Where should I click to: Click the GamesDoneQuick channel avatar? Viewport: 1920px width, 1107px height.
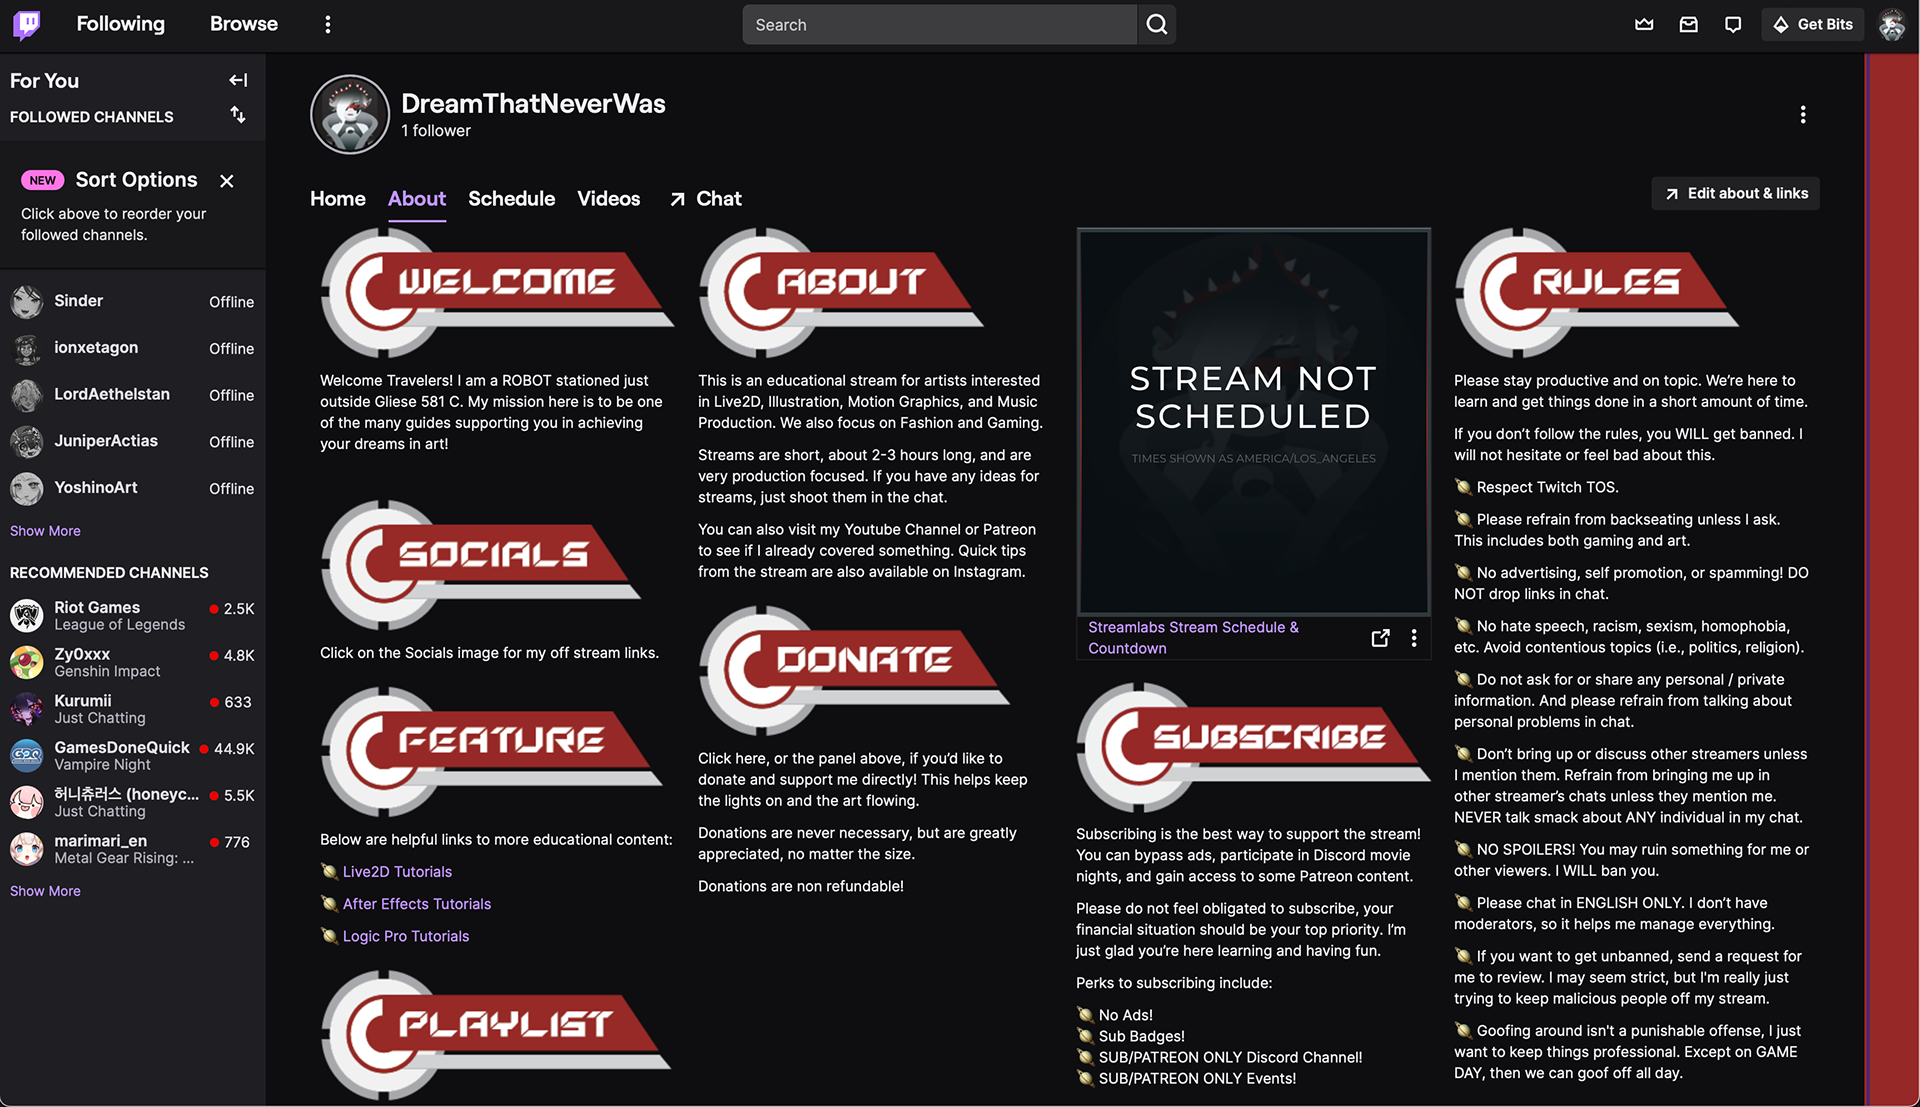pyautogui.click(x=27, y=755)
